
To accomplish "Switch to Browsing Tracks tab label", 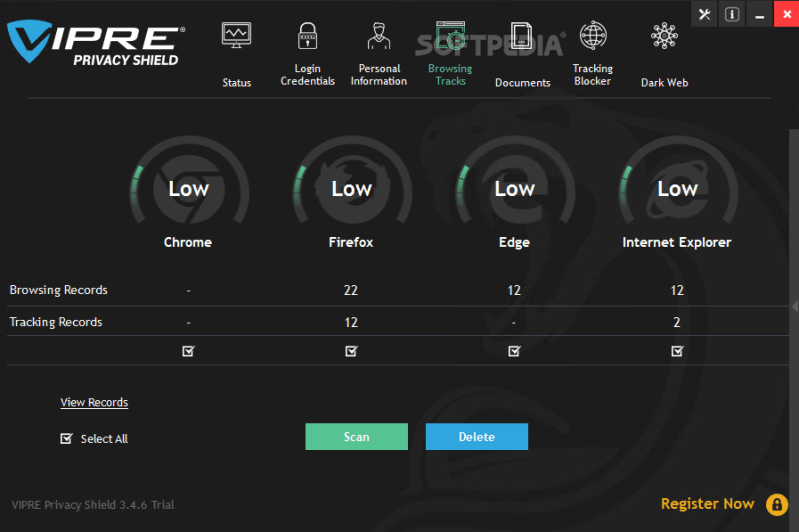I will [x=450, y=75].
